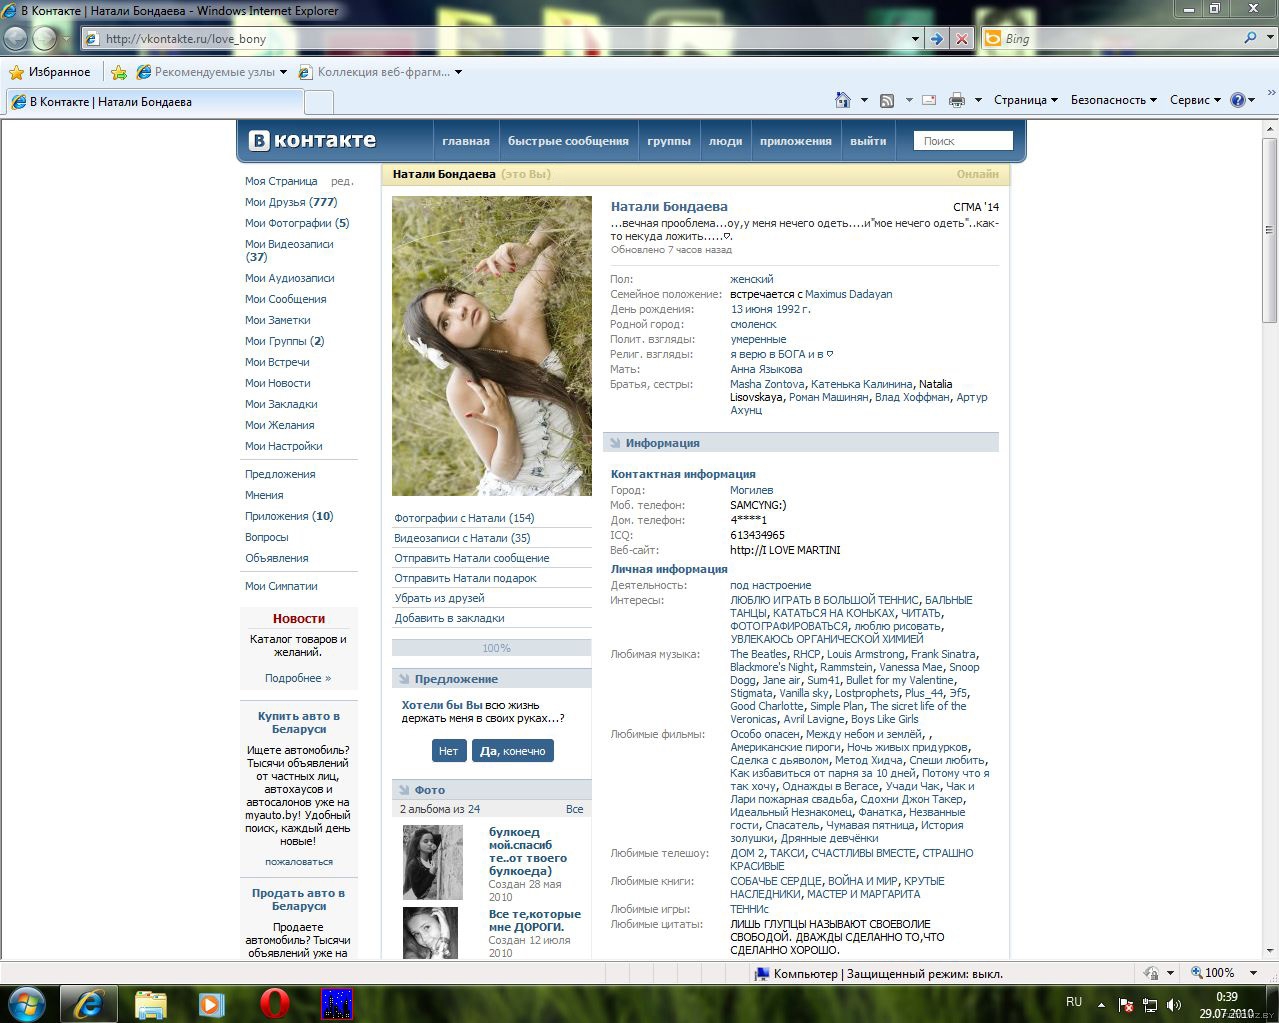The height and width of the screenshot is (1023, 1279).
Task: Open a new browser tab
Action: (x=318, y=102)
